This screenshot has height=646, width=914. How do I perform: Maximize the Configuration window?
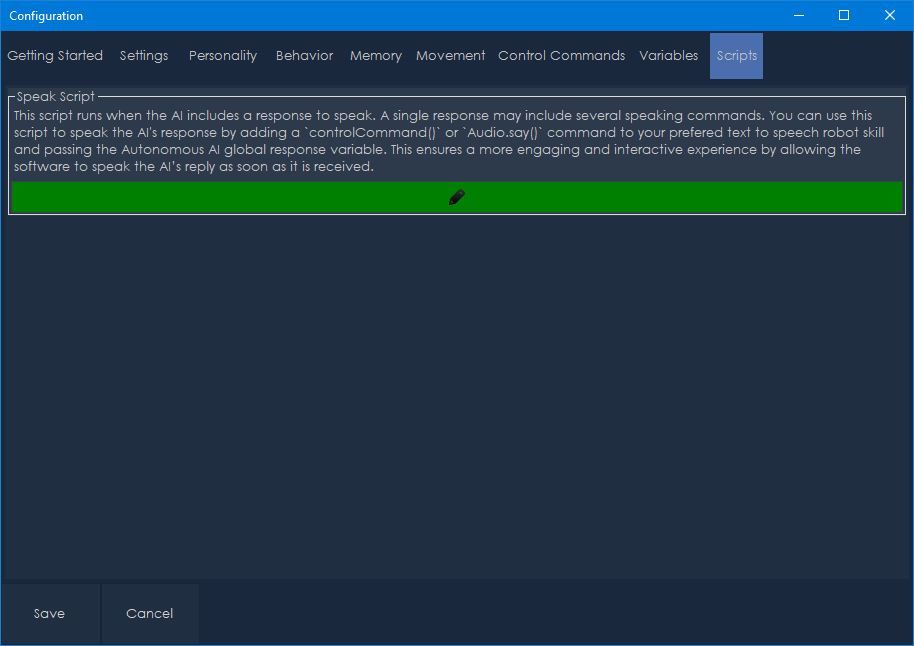tap(844, 15)
